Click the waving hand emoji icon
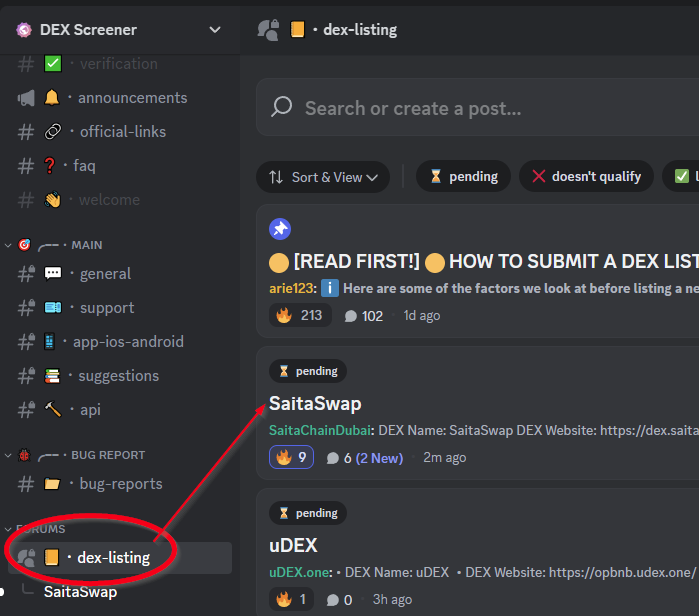699x616 pixels. (x=53, y=200)
